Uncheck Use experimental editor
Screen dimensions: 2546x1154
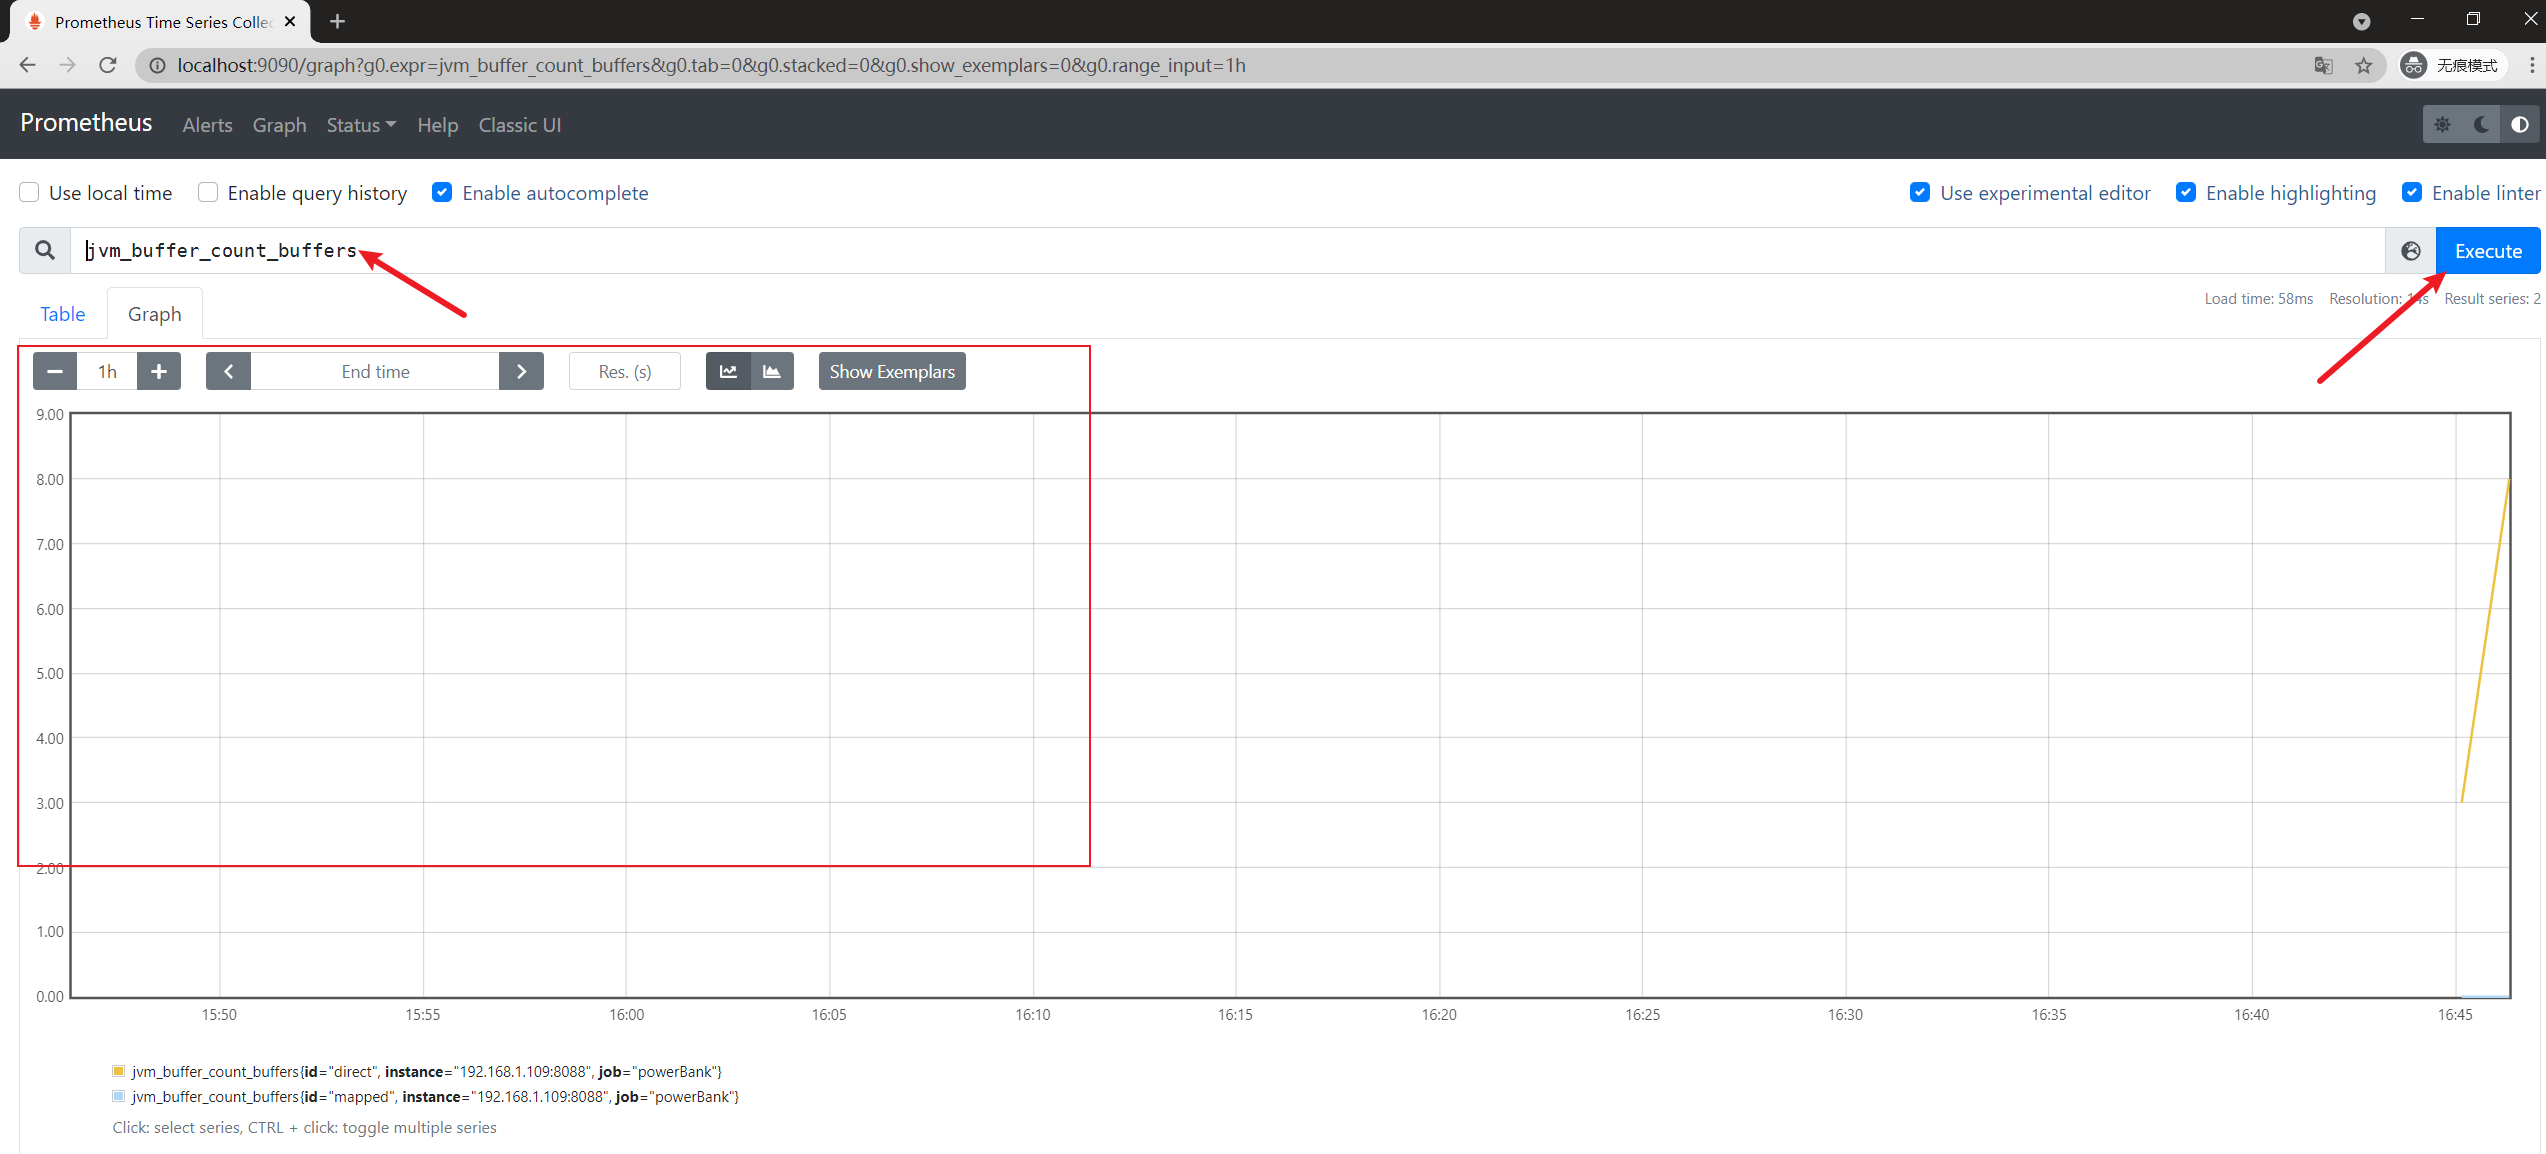click(1920, 192)
